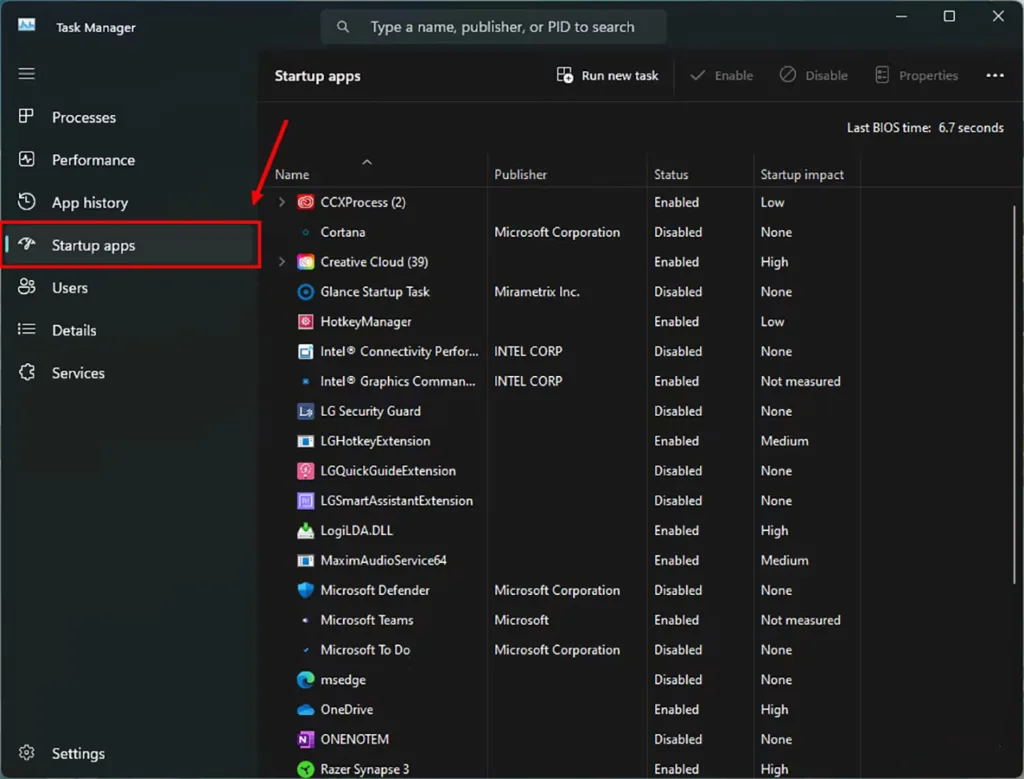Image resolution: width=1024 pixels, height=779 pixels.
Task: Click the LG Security Guard icon
Action: point(305,411)
